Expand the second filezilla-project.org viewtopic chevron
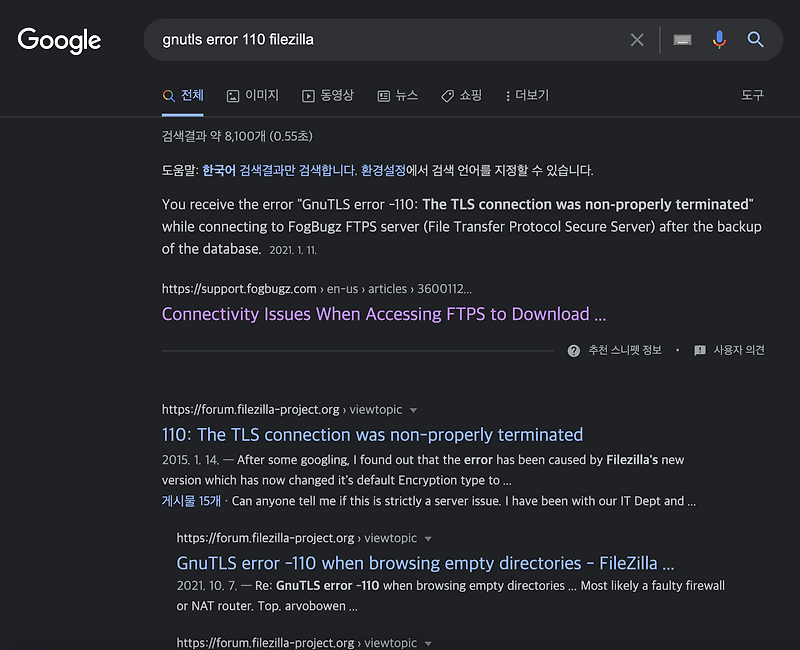This screenshot has width=800, height=650. click(x=428, y=537)
